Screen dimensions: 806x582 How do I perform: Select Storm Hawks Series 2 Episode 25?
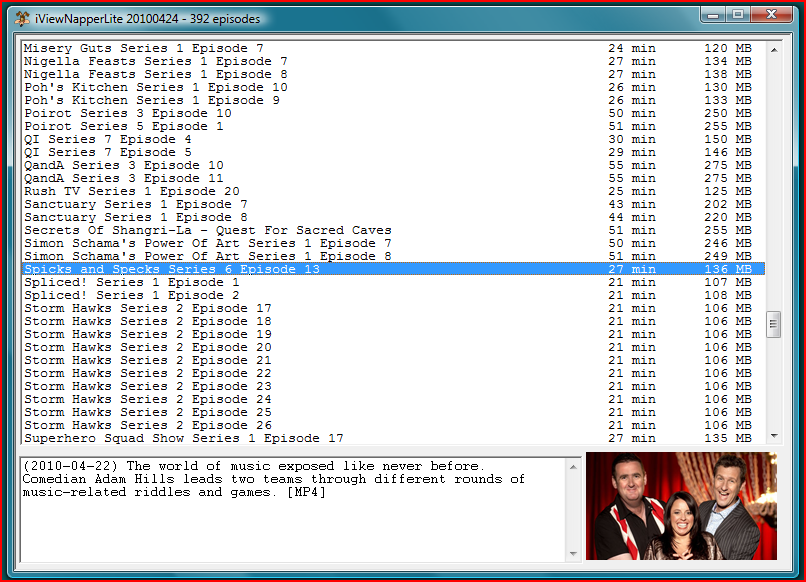(x=394, y=412)
